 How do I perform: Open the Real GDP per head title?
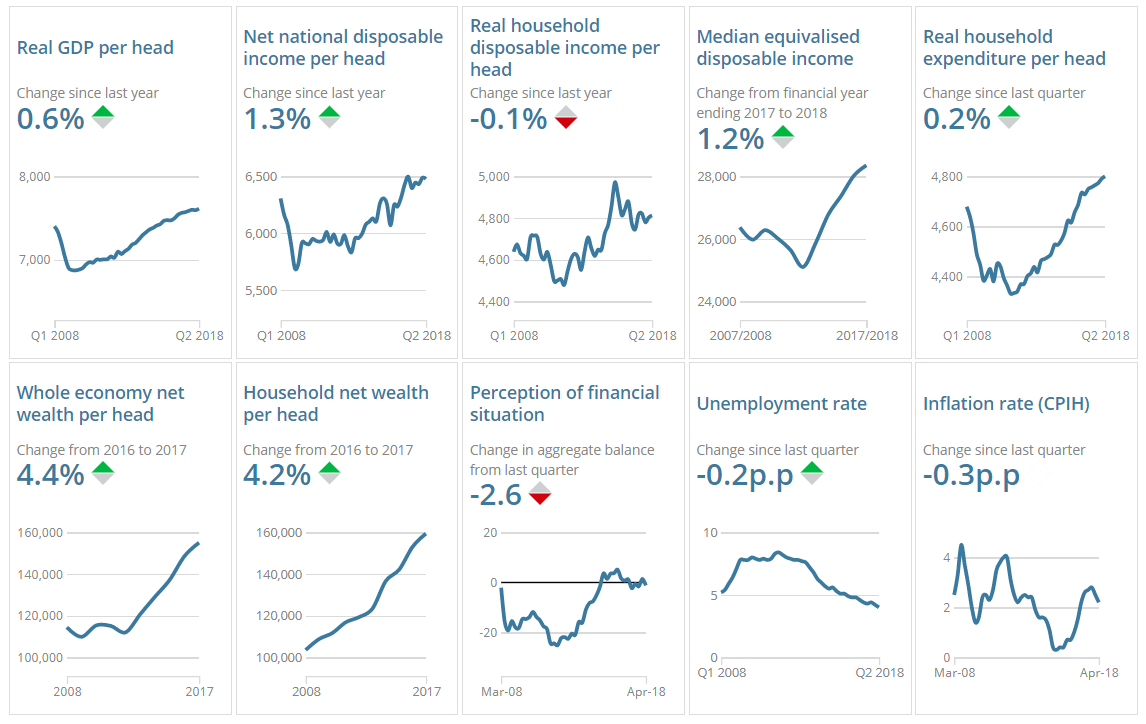95,48
